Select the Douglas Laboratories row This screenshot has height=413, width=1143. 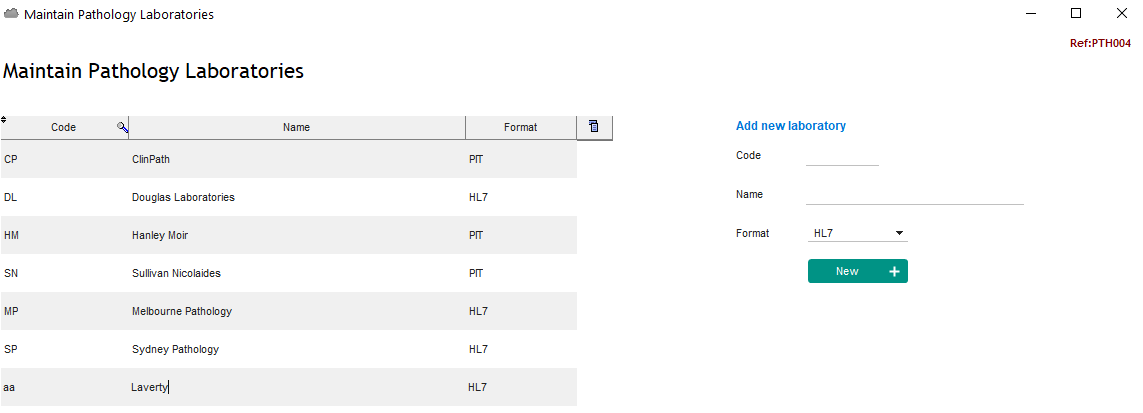click(x=289, y=197)
